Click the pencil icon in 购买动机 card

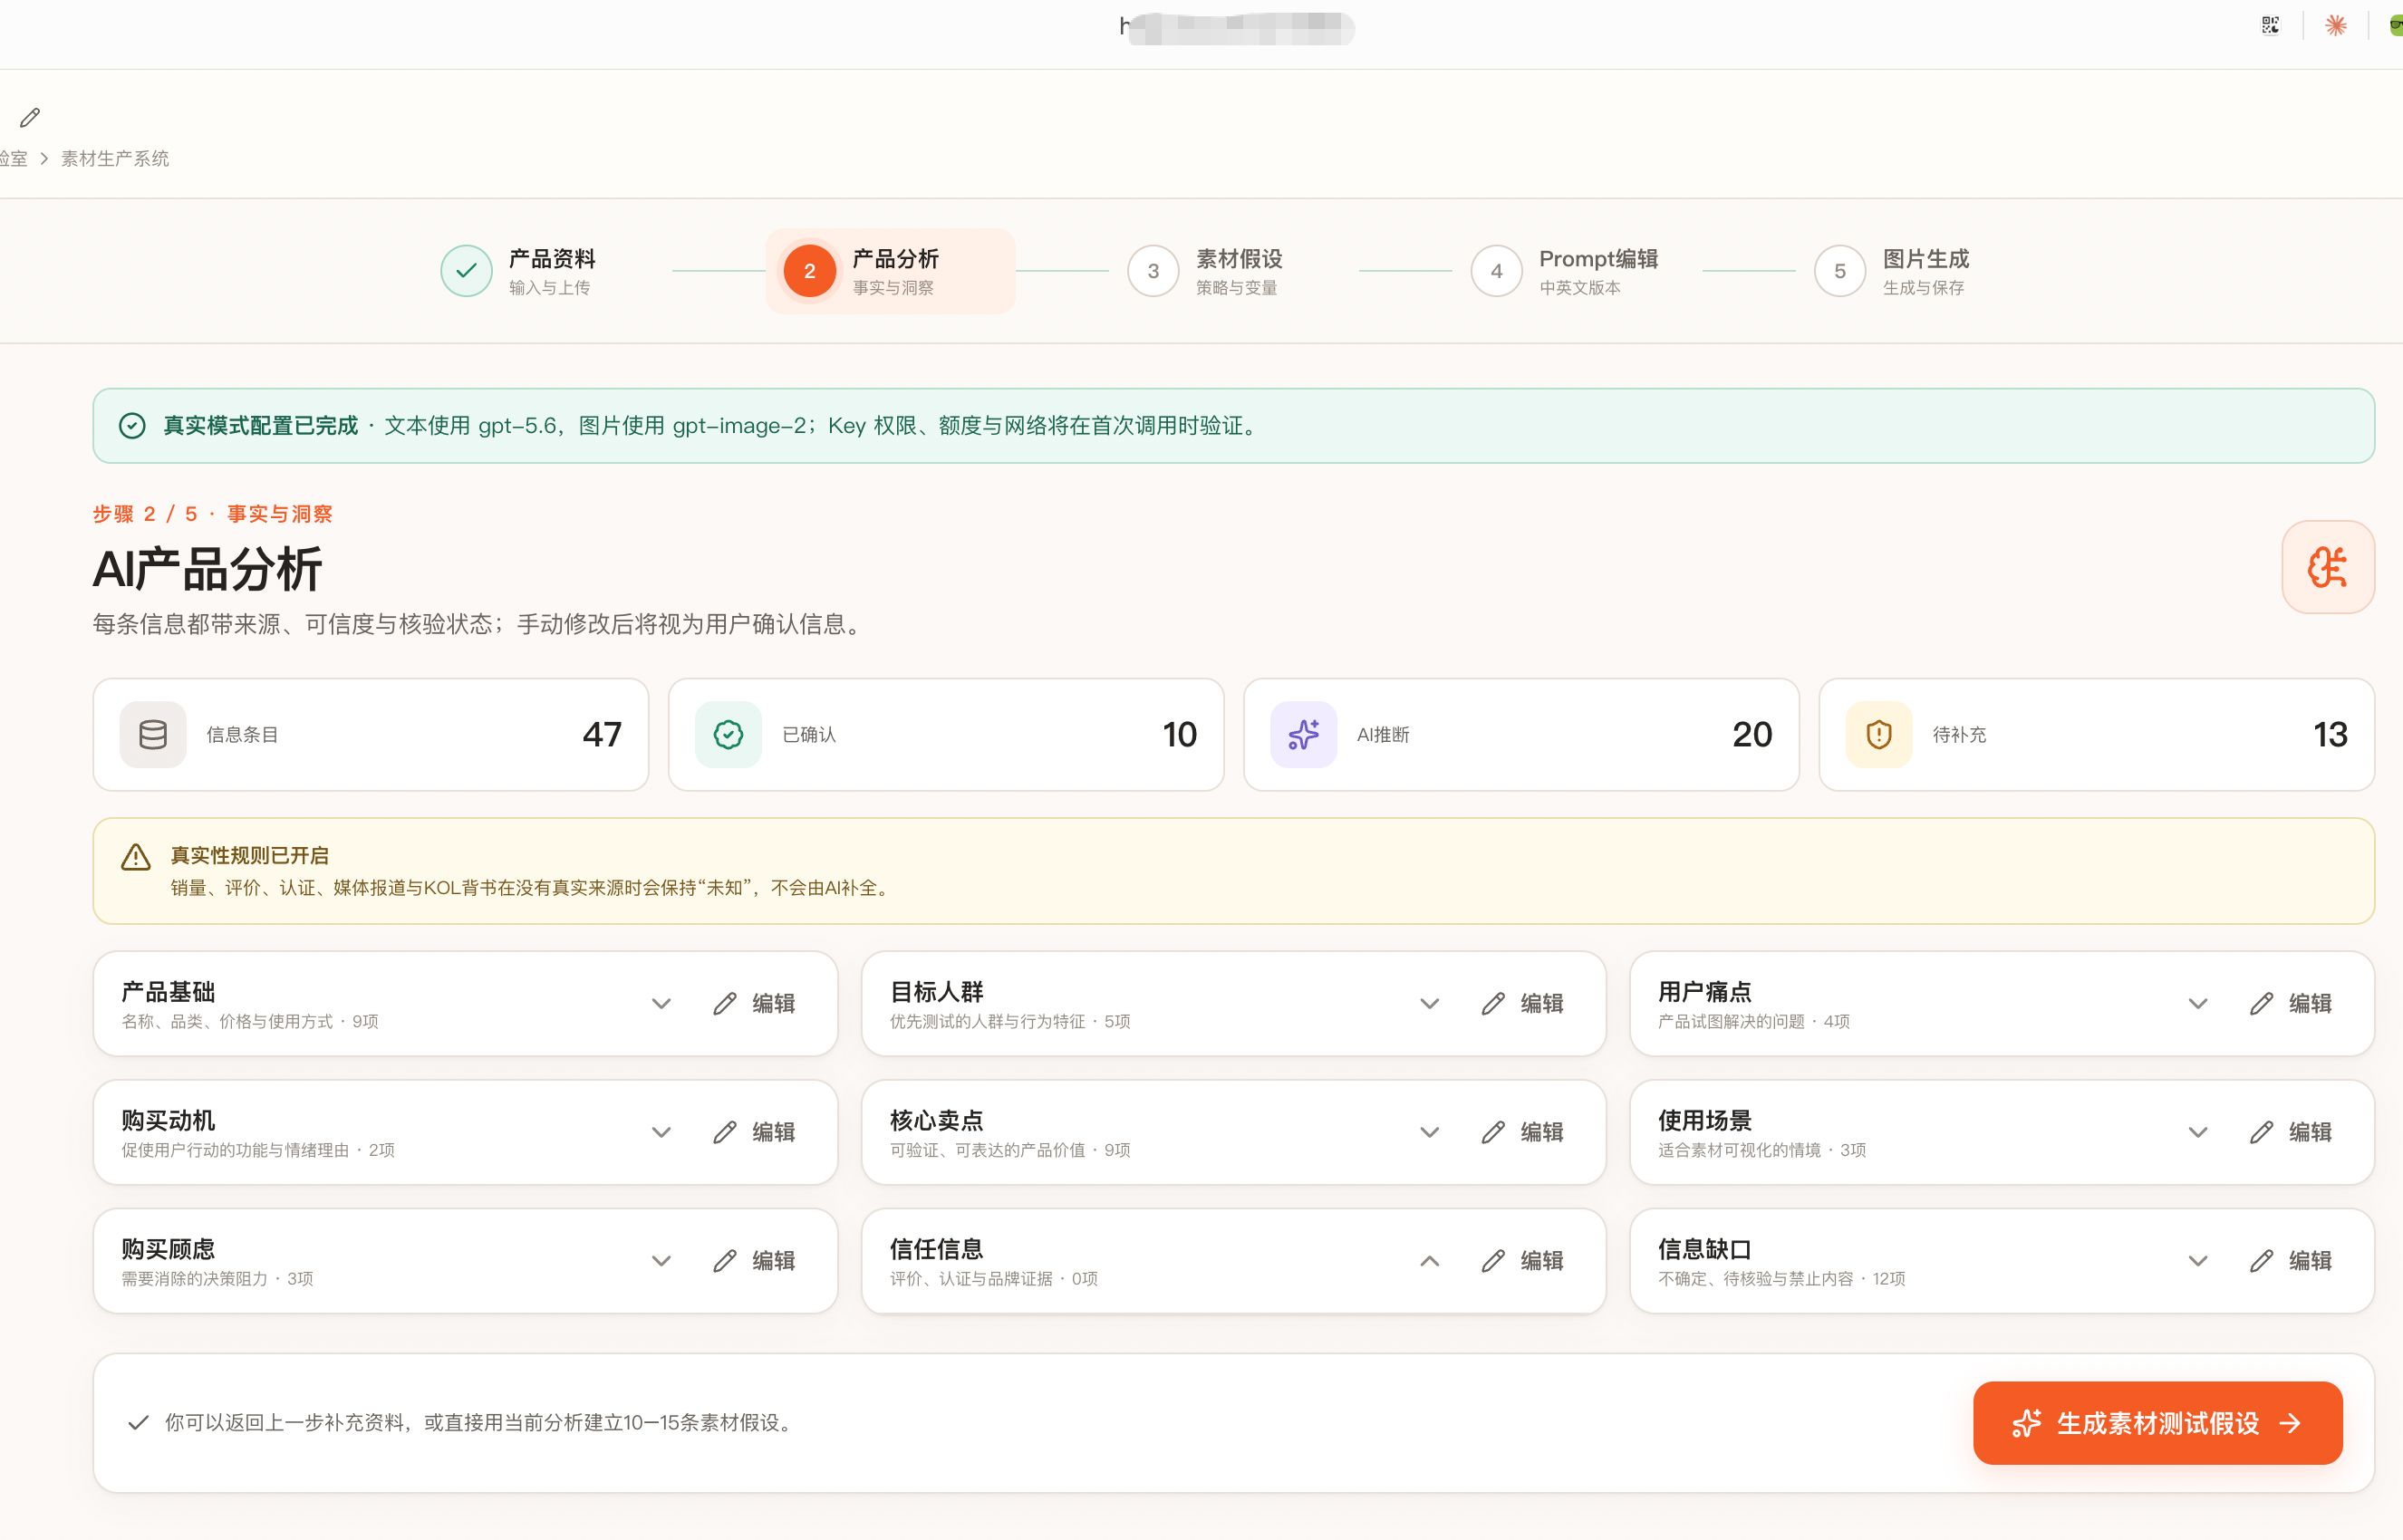[x=725, y=1132]
